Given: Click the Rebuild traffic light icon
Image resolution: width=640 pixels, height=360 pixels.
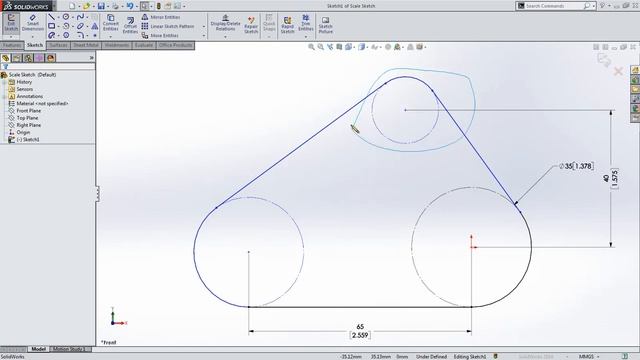Looking at the screenshot, I should (159, 6).
